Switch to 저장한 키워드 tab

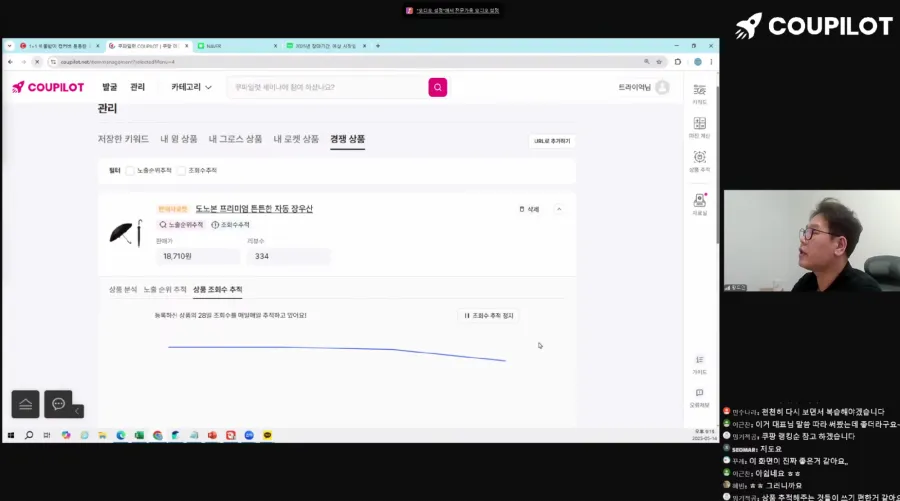click(123, 139)
